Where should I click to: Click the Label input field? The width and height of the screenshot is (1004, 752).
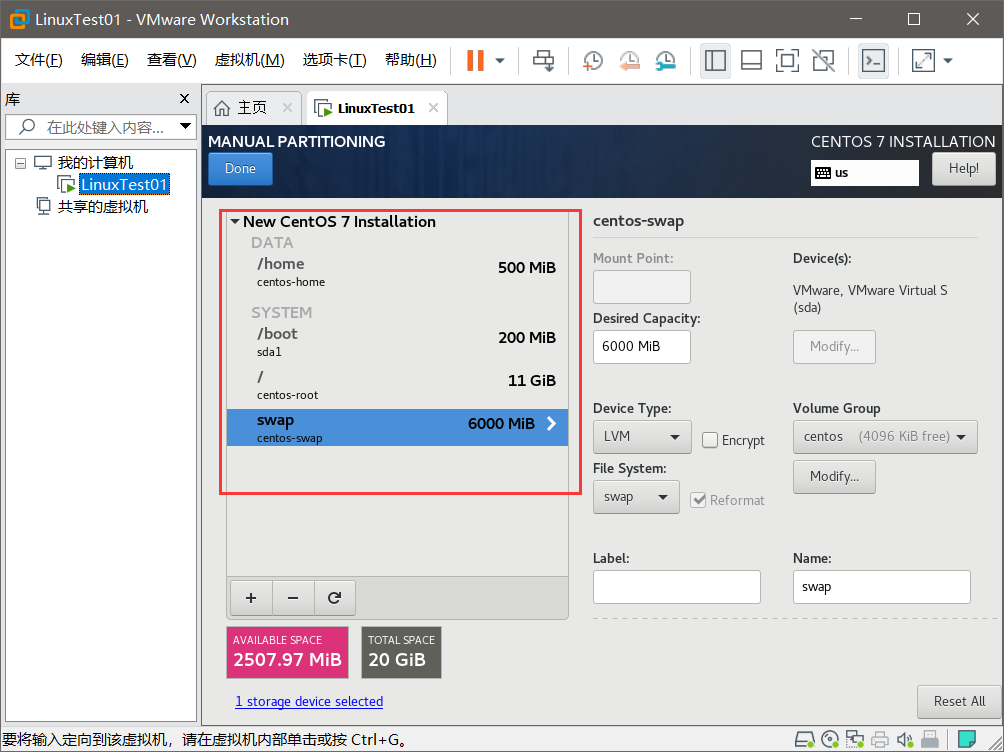tap(676, 587)
